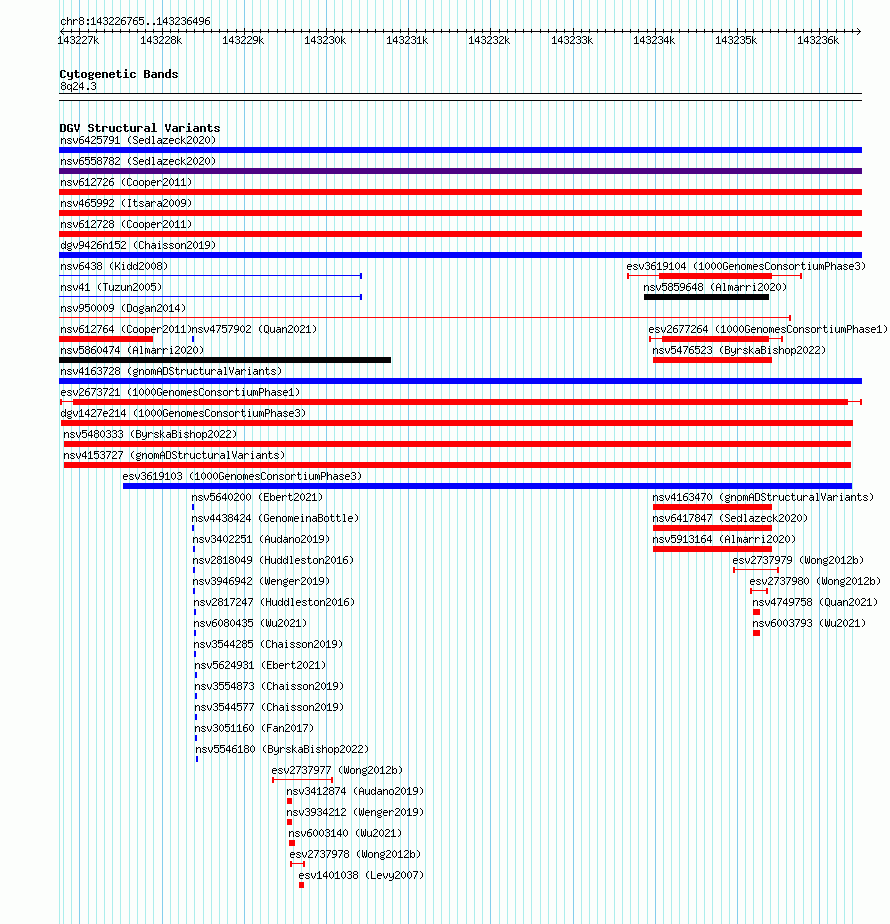This screenshot has height=924, width=890.
Task: Open nsv3554873 (Chaisson2019) label
Action: coord(269,687)
